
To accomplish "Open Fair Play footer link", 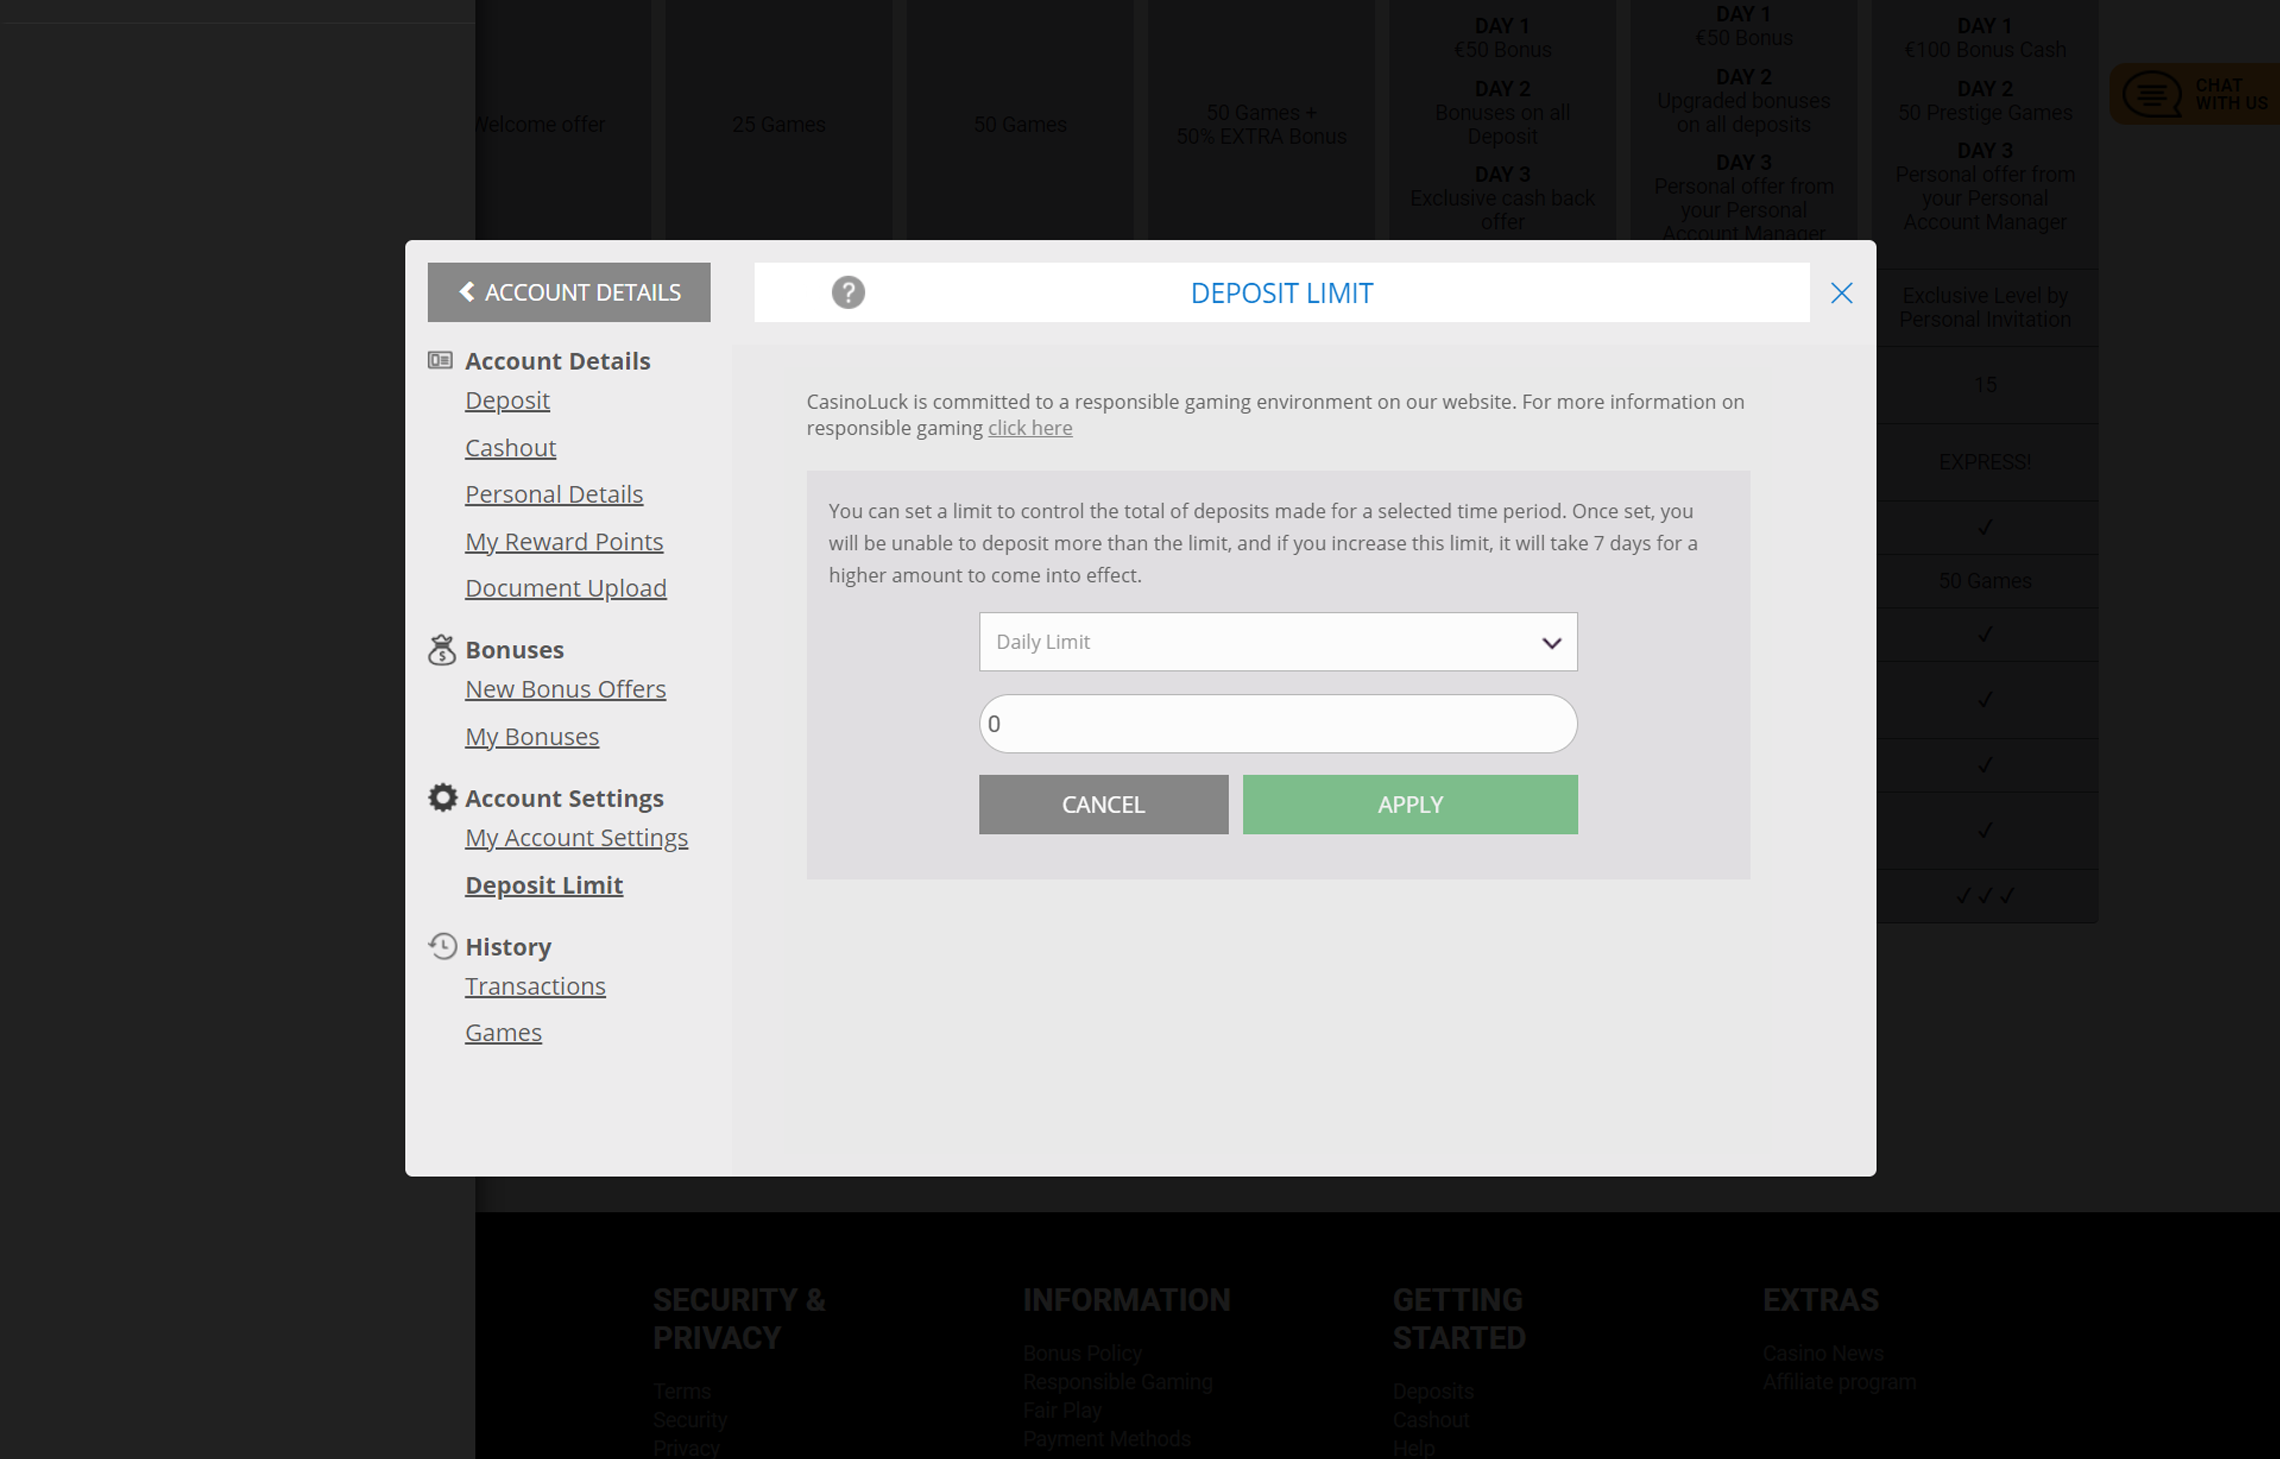I will point(1062,1410).
